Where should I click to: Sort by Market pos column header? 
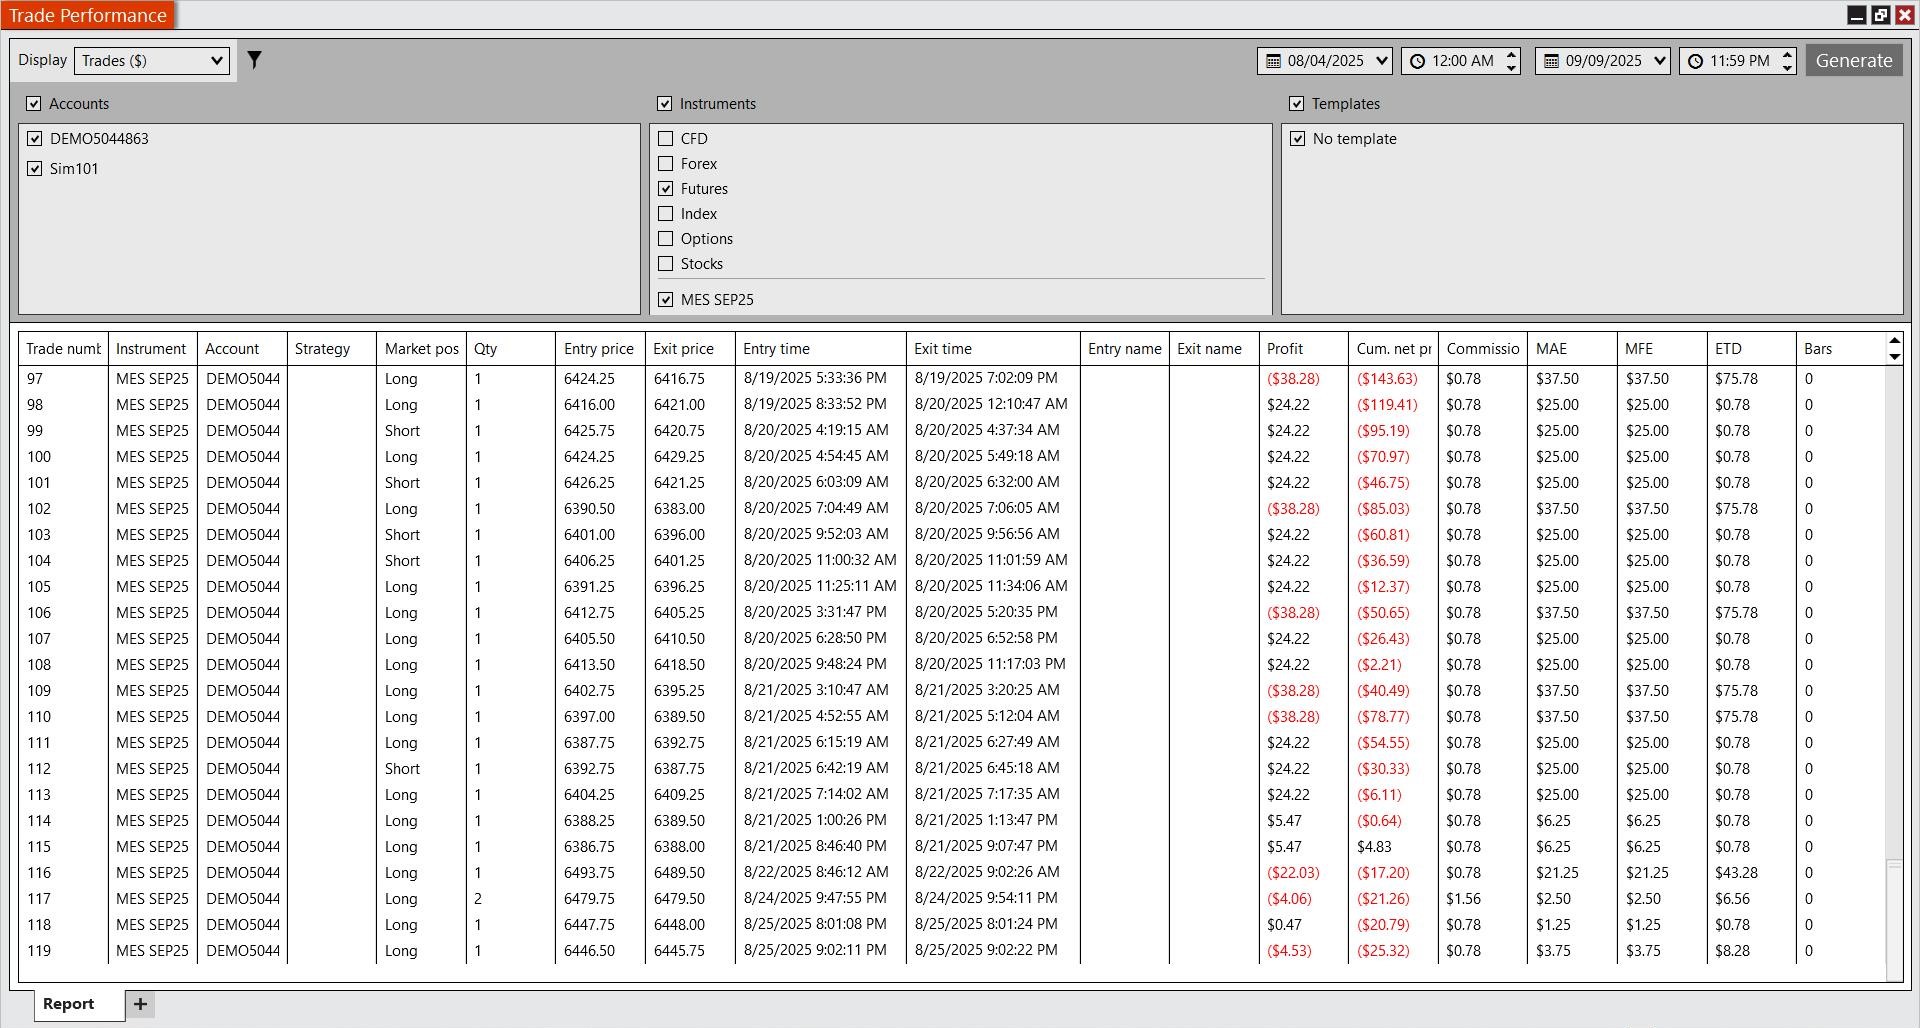[x=421, y=349]
